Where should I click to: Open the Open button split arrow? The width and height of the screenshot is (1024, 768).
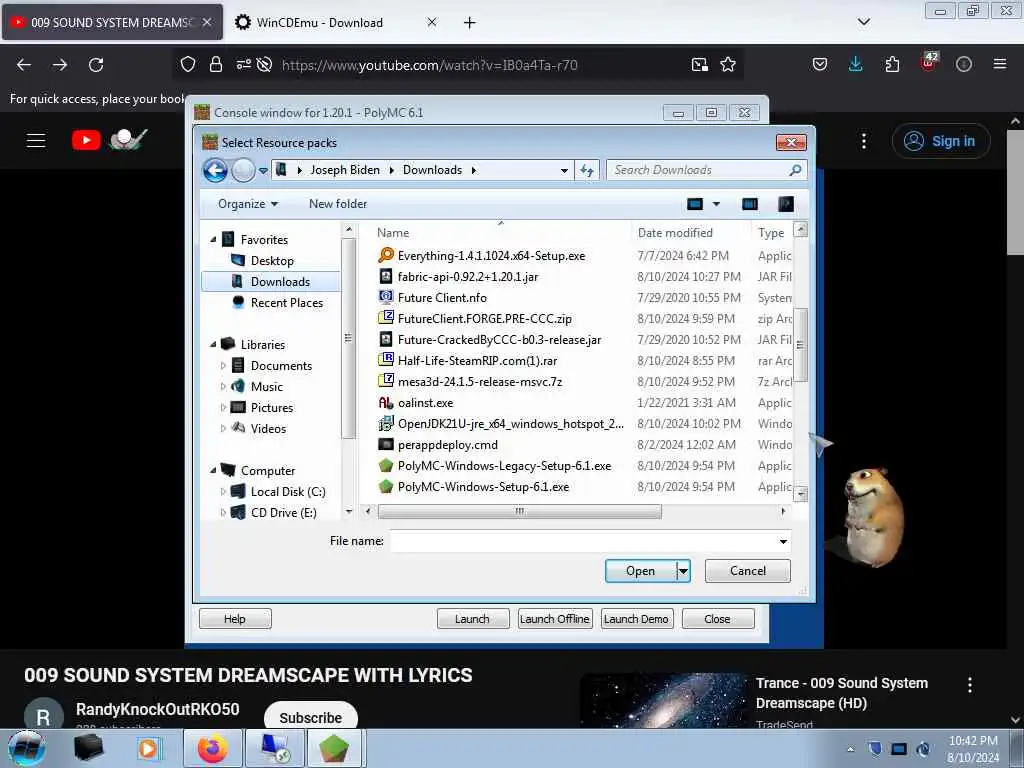click(x=683, y=571)
